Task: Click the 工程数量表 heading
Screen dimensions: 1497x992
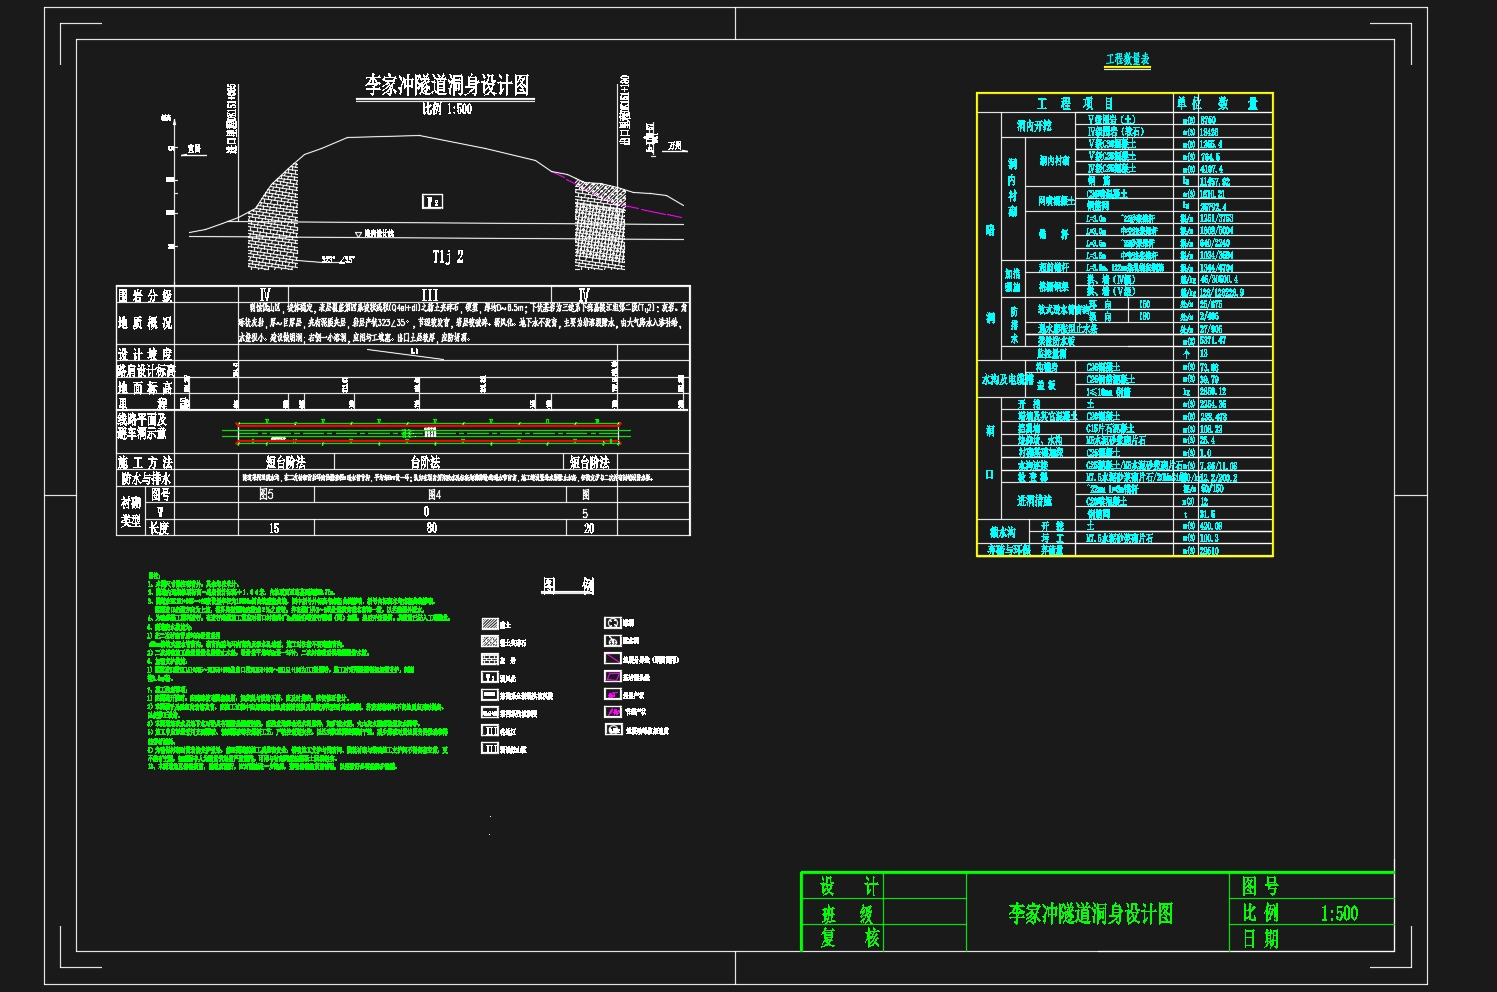Action: tap(1128, 60)
